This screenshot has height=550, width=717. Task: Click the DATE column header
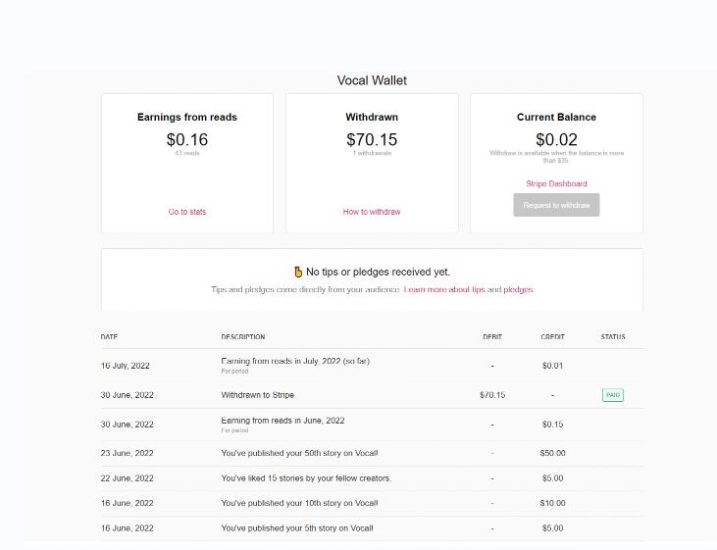pyautogui.click(x=109, y=337)
